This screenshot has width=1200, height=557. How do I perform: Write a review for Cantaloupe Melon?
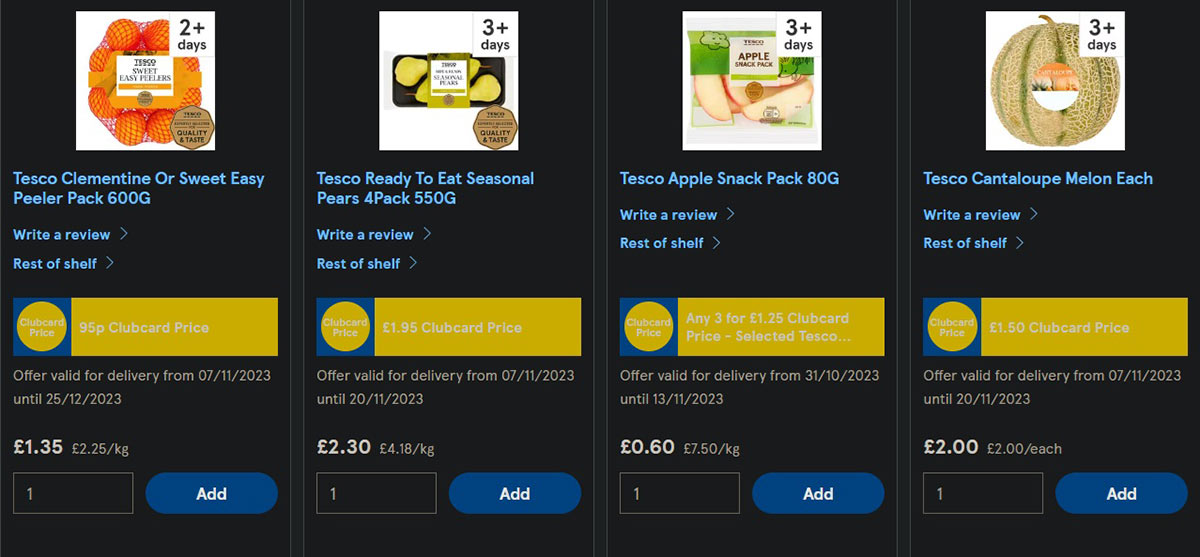point(972,215)
